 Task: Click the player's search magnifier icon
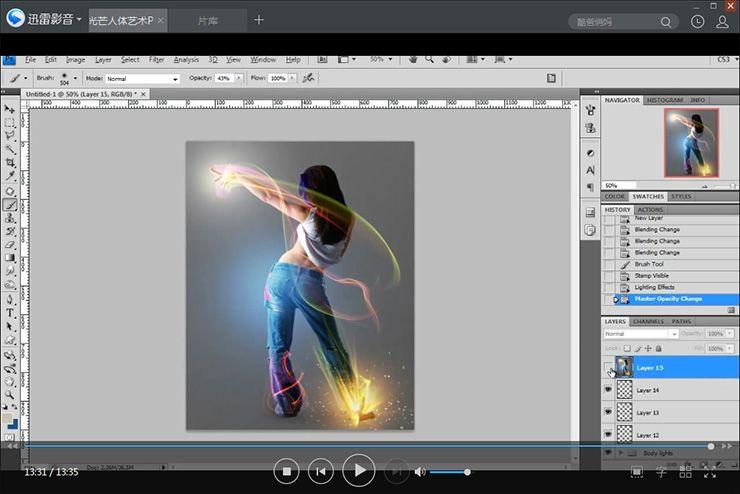pos(665,22)
